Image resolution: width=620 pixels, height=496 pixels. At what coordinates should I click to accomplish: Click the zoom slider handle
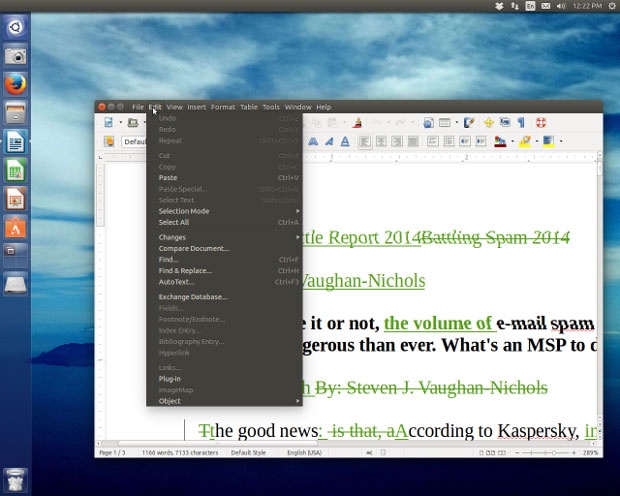click(x=554, y=452)
